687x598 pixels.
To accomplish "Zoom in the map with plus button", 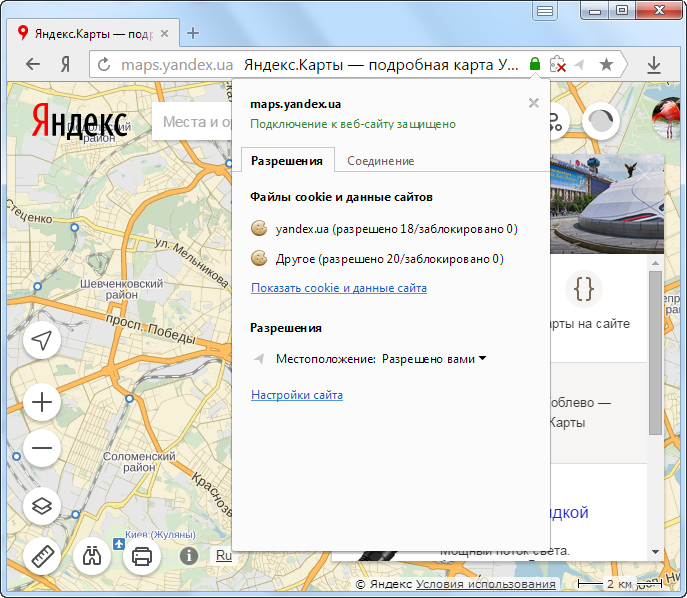I will coord(42,402).
